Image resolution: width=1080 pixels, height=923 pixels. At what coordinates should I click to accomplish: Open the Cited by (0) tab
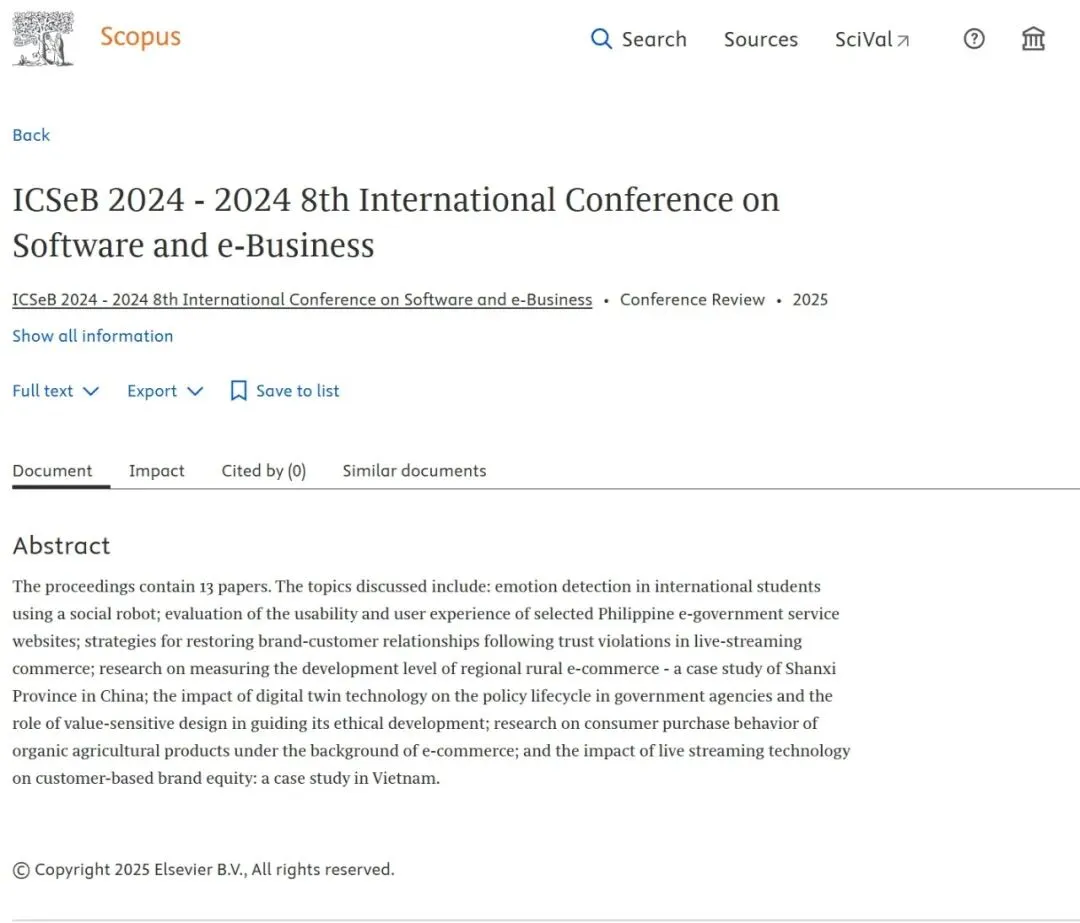click(264, 470)
